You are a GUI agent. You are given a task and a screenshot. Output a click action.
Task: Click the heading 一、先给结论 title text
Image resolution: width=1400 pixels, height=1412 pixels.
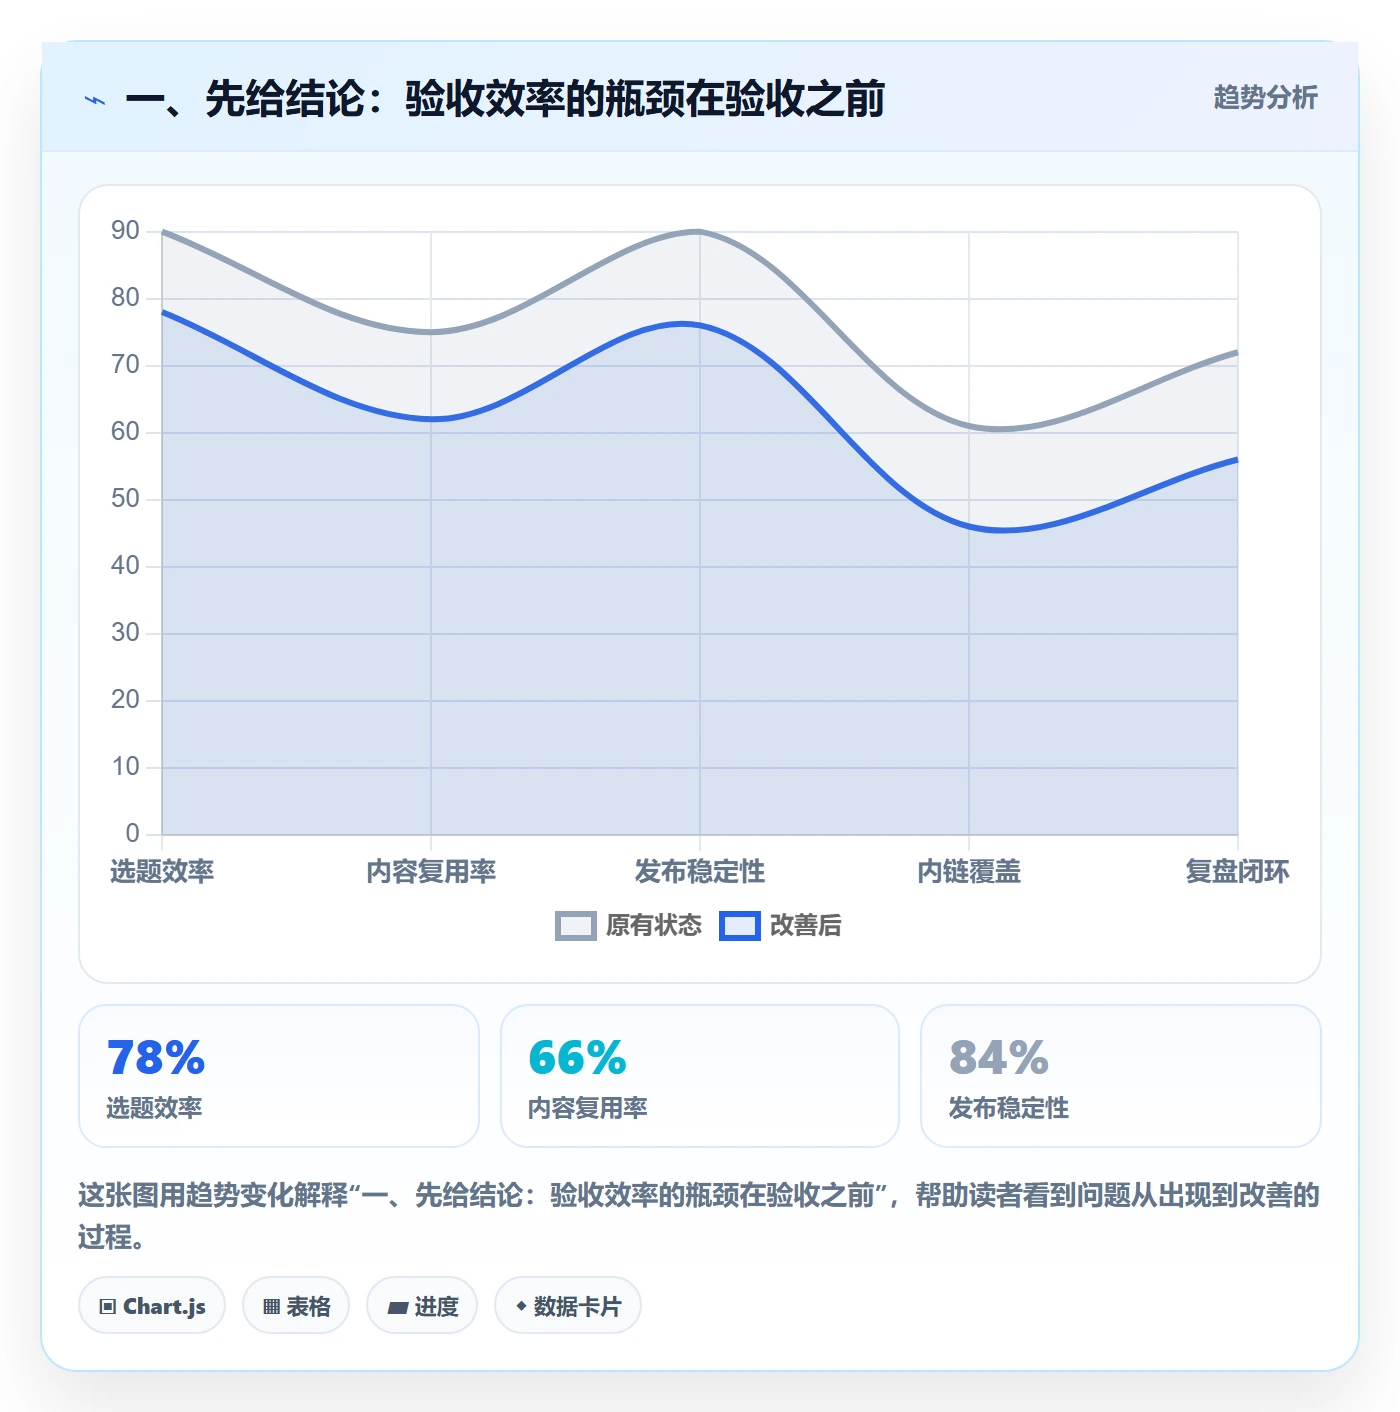pos(505,99)
